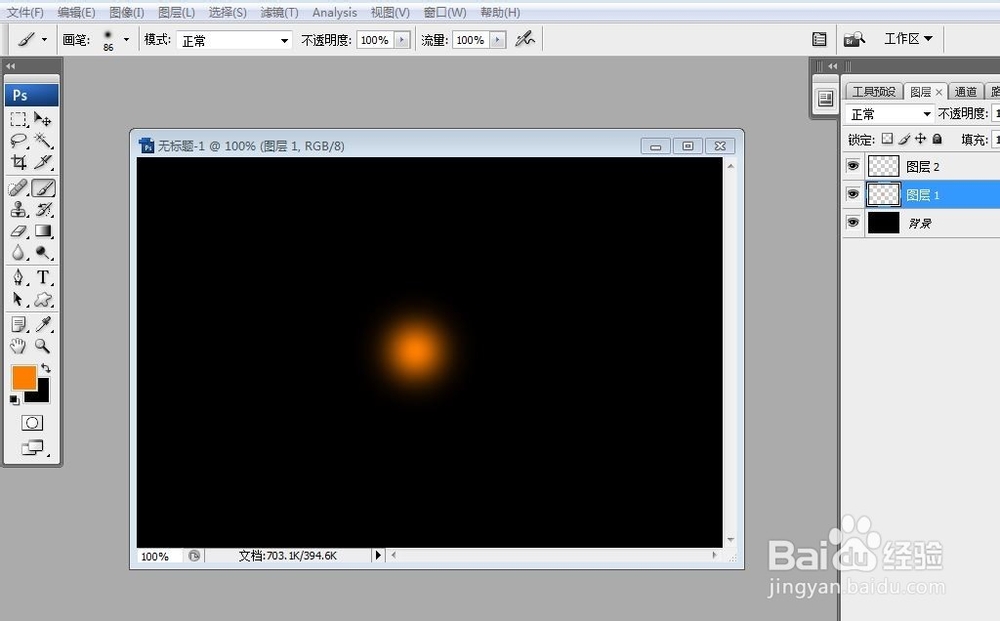
Task: Select the Custom Shape tool
Action: (43, 299)
